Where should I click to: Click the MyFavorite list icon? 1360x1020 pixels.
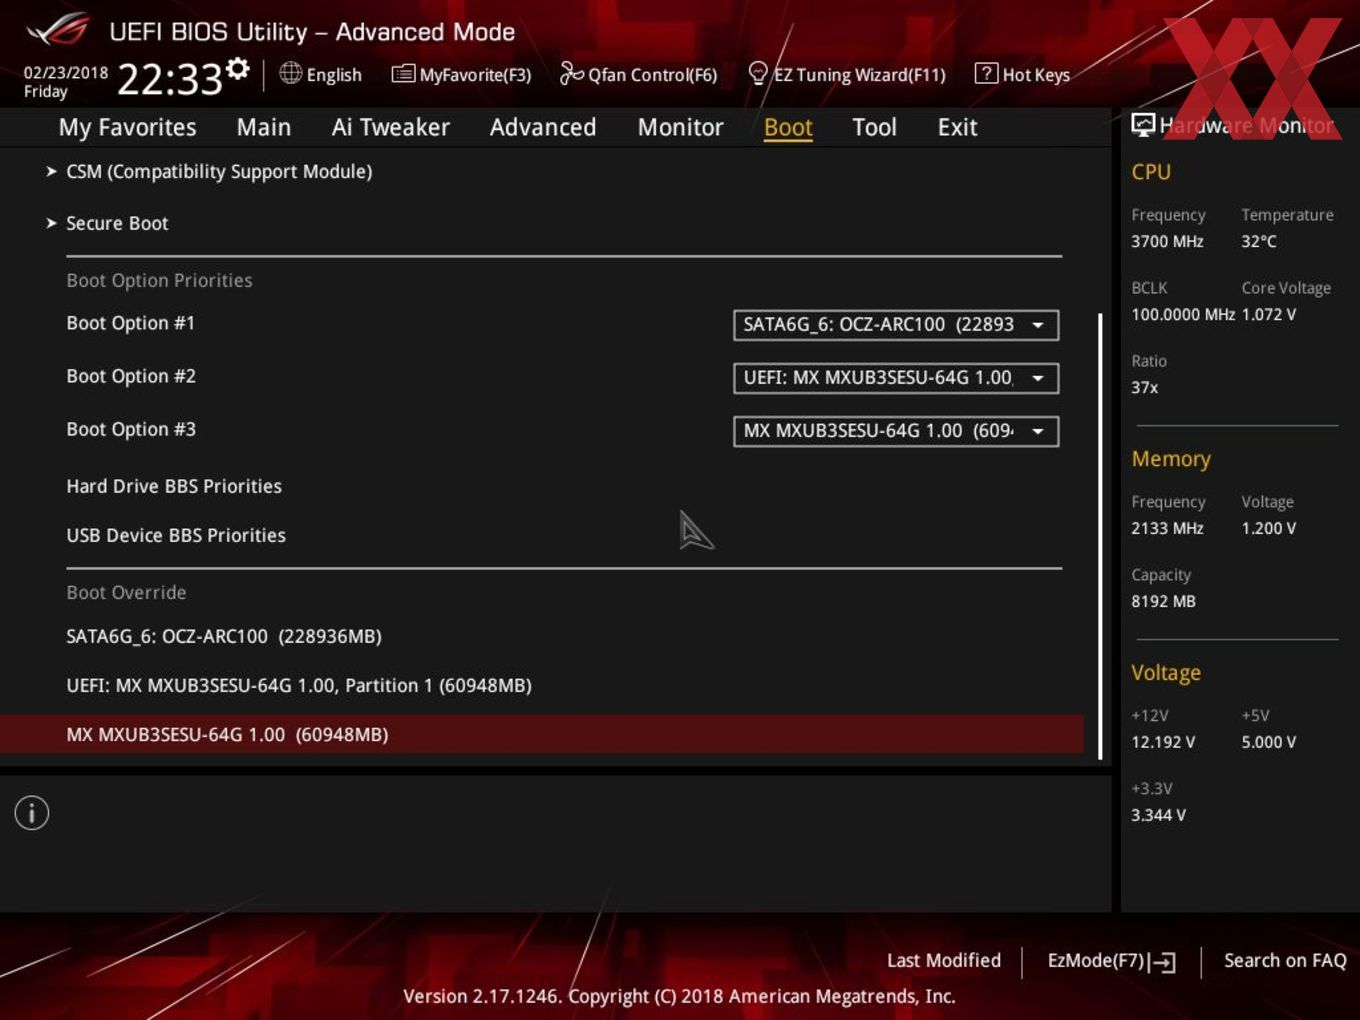(x=403, y=74)
